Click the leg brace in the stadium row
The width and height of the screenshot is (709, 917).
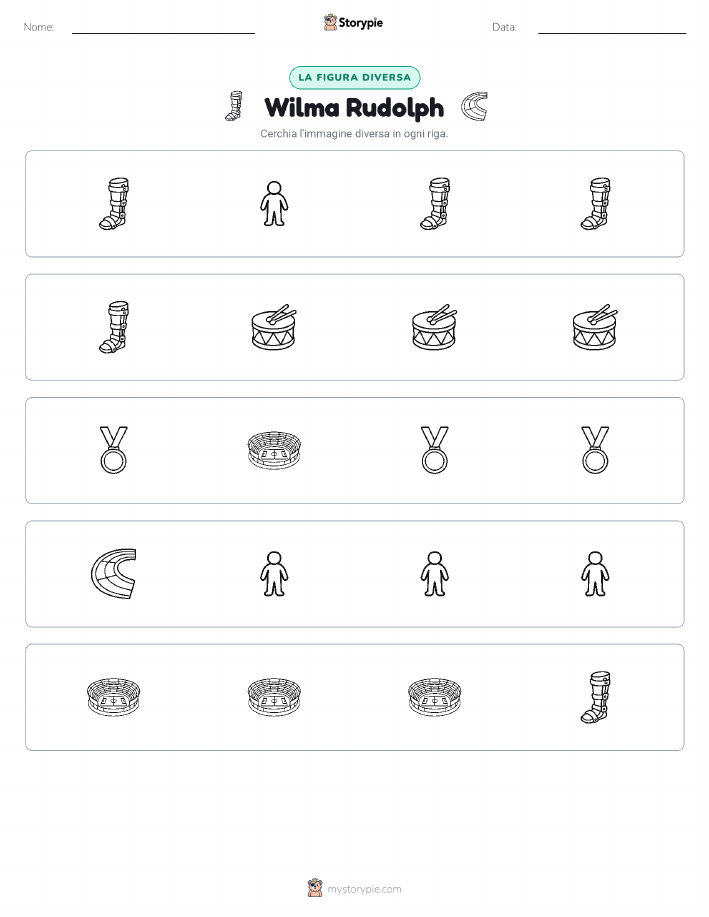click(595, 697)
